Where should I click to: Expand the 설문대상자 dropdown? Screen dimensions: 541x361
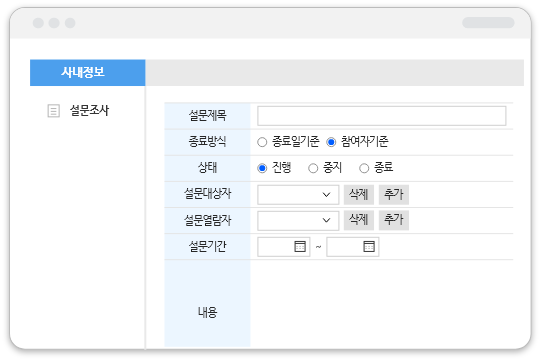pos(298,195)
